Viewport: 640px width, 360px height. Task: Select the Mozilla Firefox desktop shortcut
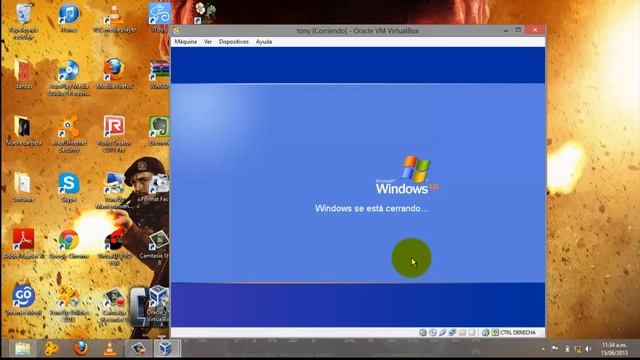coord(114,74)
